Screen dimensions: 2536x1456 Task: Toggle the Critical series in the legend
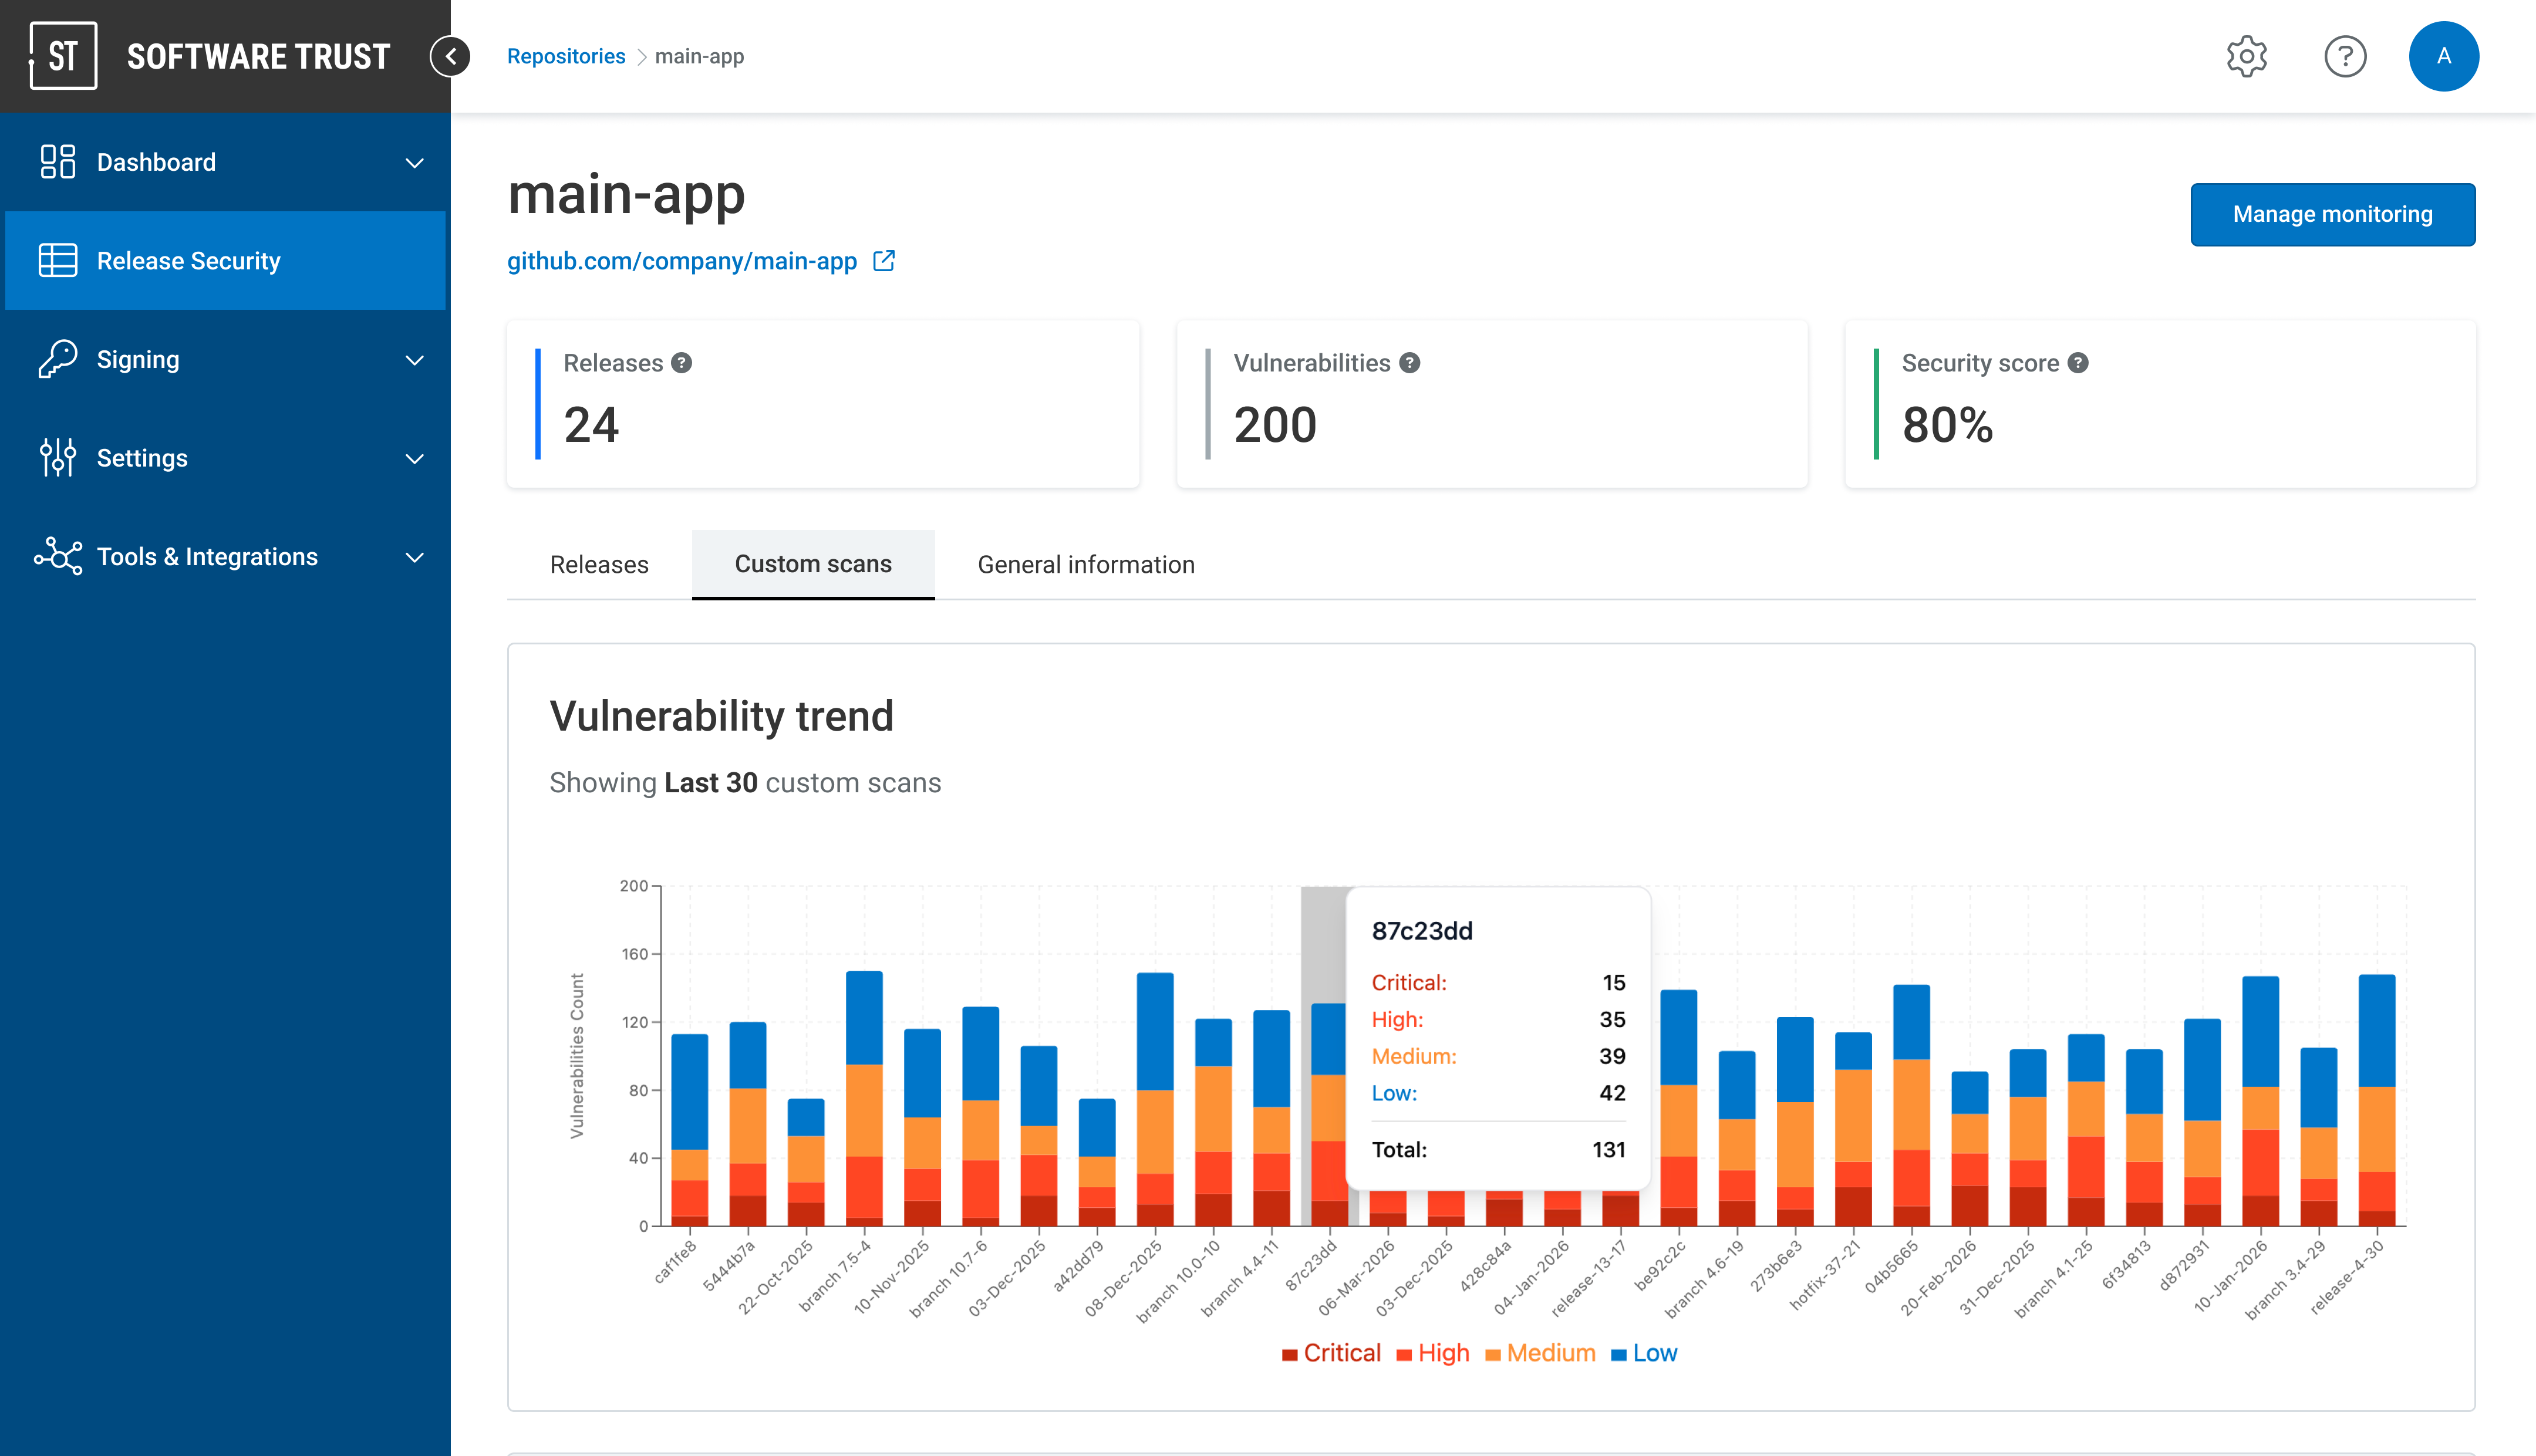[x=1331, y=1353]
